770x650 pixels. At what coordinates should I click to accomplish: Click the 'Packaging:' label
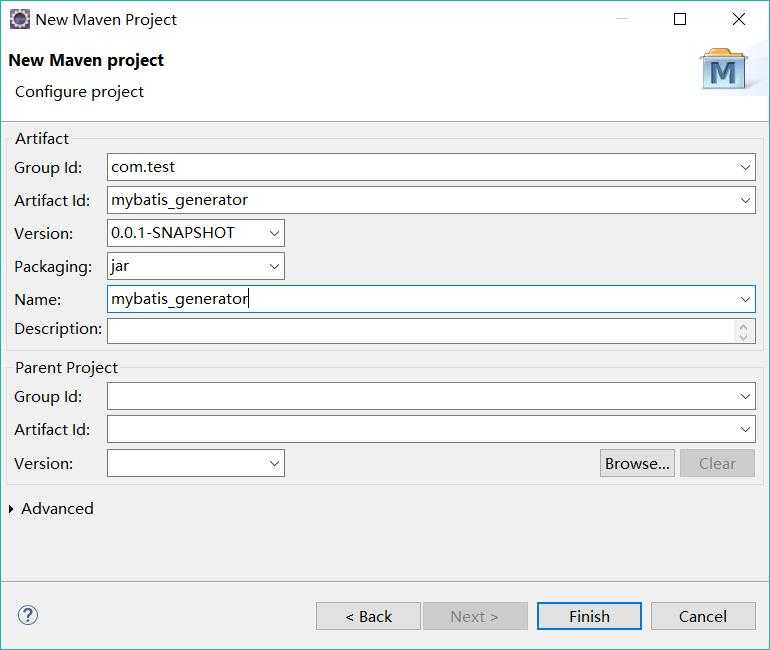pos(53,267)
